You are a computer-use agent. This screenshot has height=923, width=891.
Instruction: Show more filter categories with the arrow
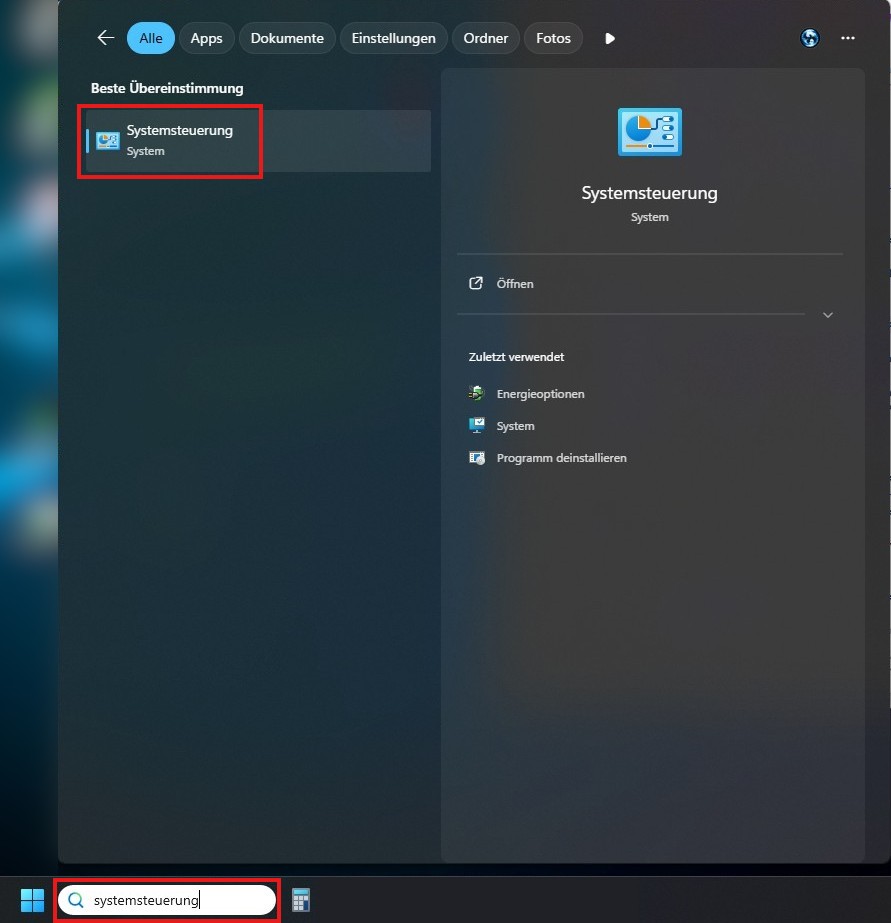610,38
